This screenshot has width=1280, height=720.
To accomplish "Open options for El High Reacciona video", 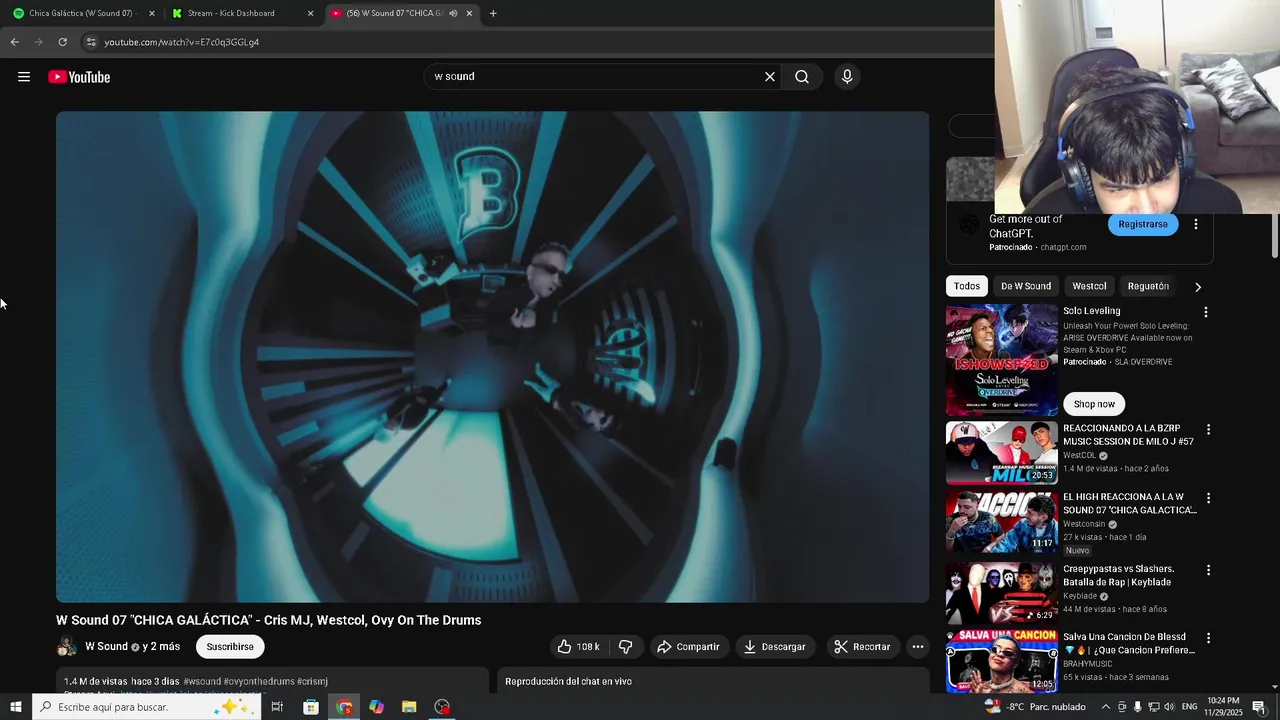I will [x=1208, y=498].
